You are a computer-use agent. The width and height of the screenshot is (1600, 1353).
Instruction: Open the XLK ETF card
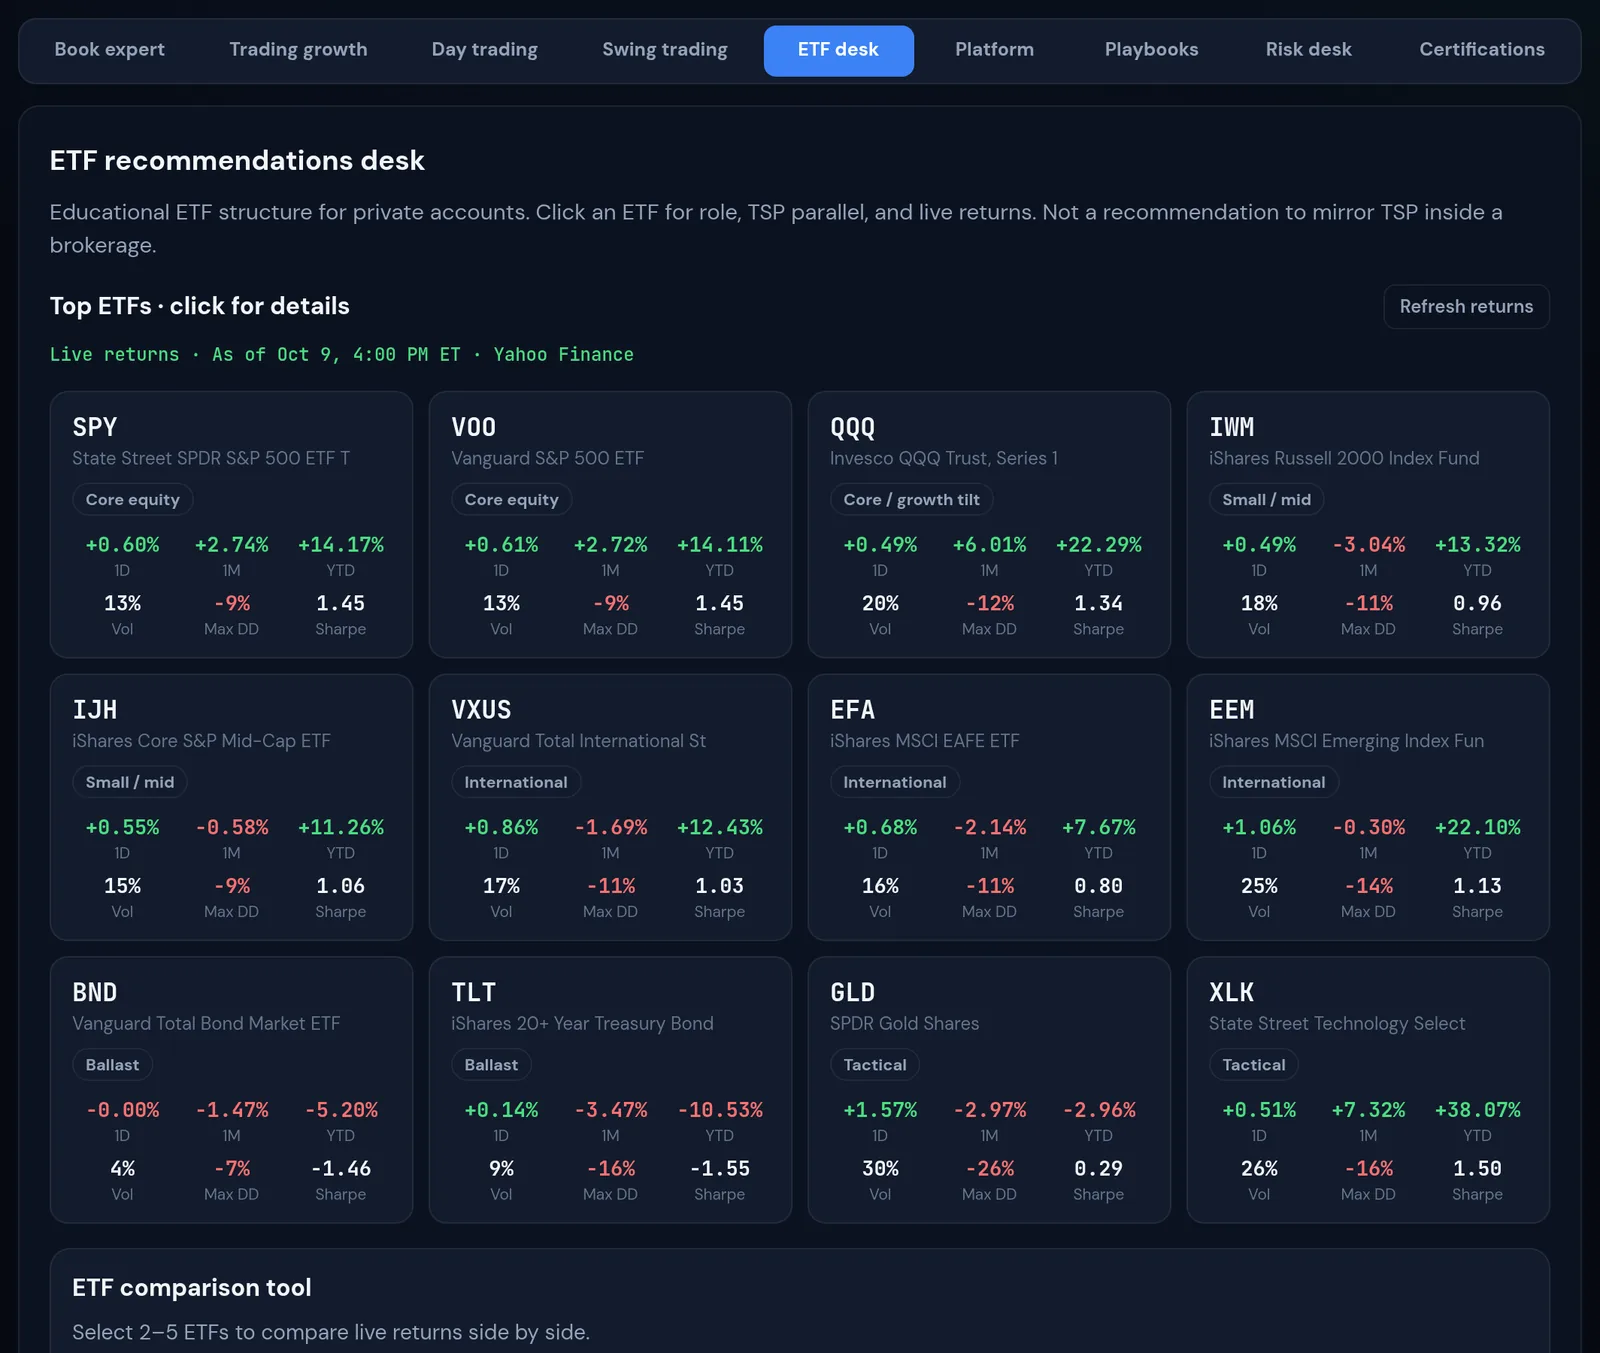coord(1368,1090)
